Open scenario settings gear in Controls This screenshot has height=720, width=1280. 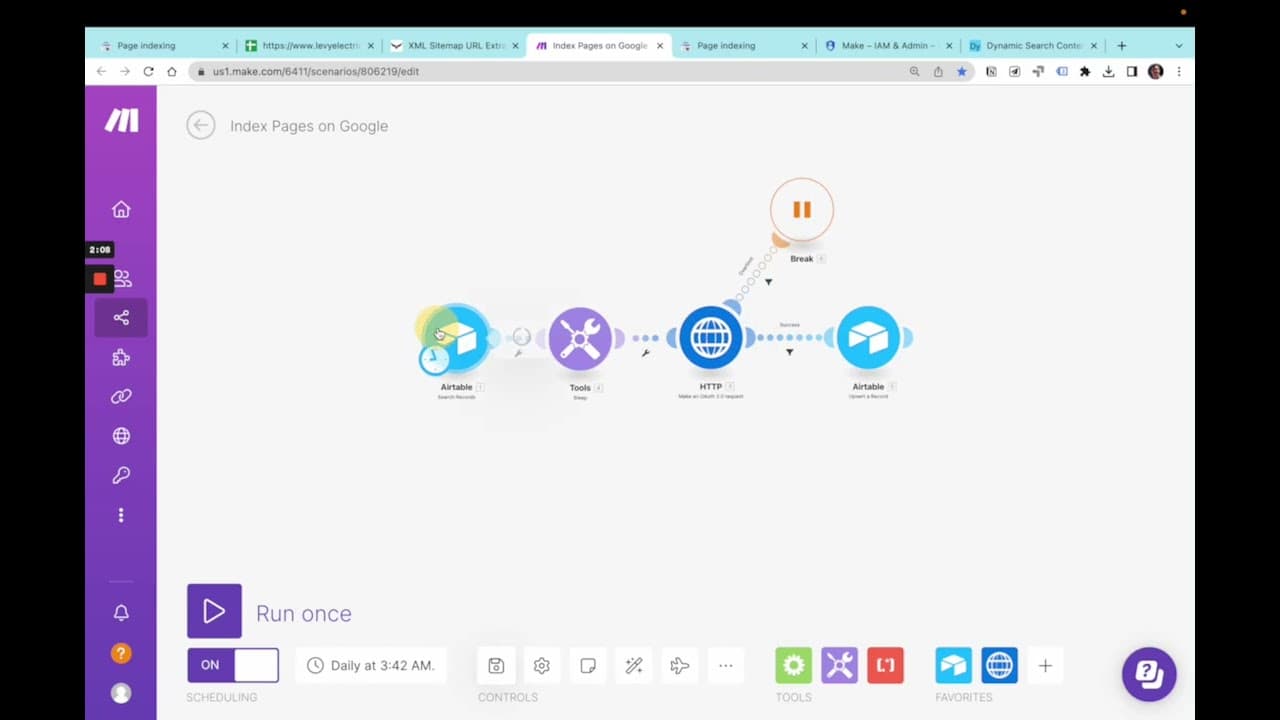[541, 665]
